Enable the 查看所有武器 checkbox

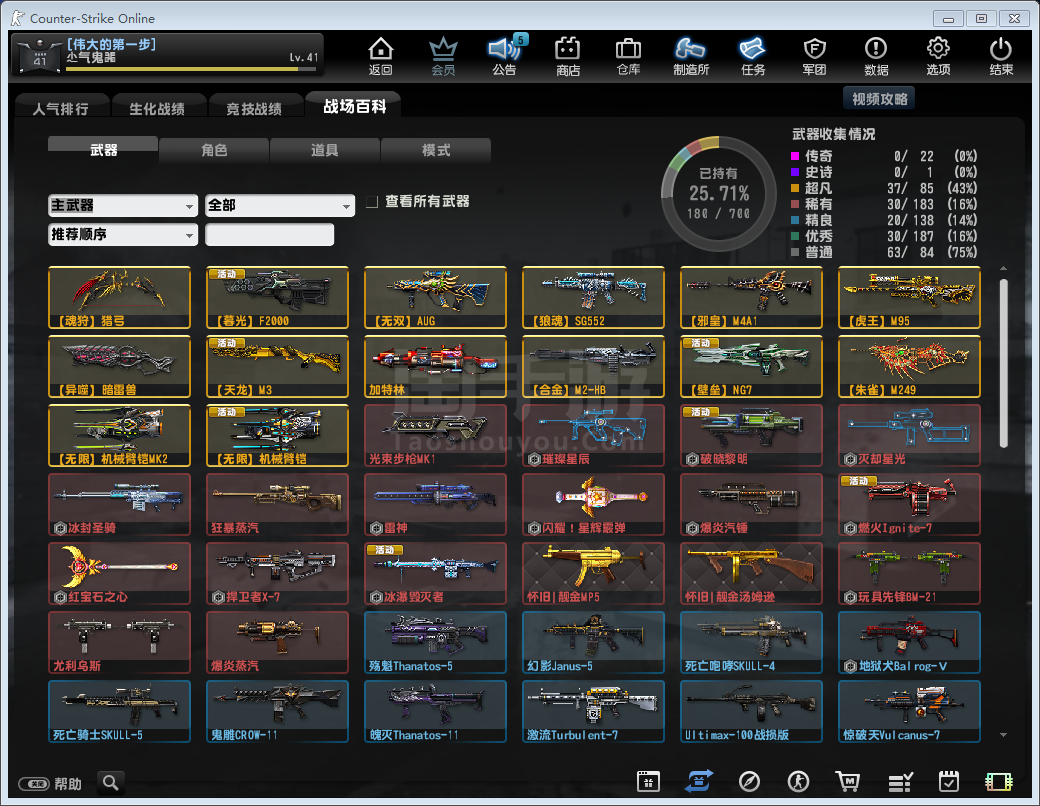tap(372, 202)
